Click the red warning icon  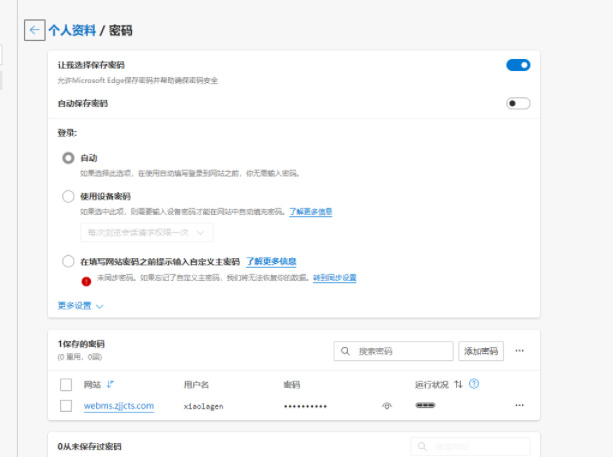click(86, 281)
